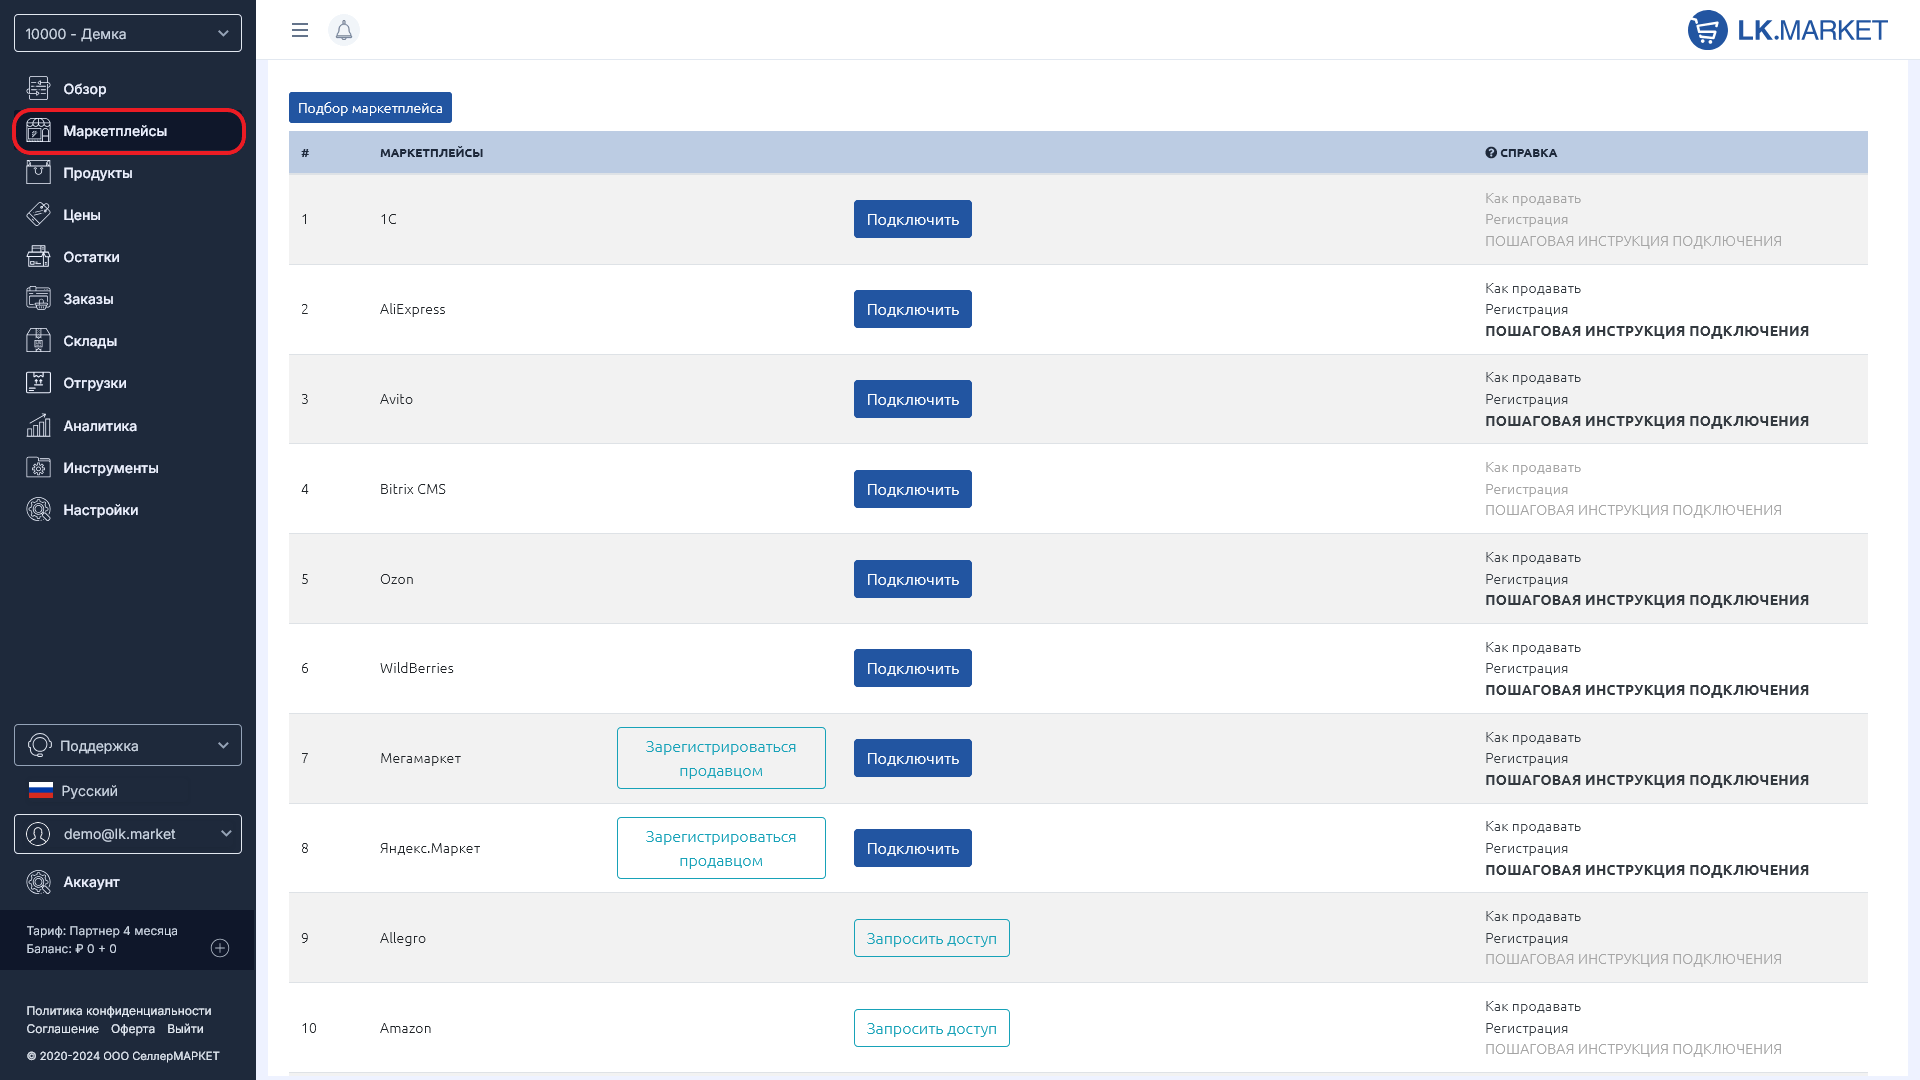Open the Аккаунт menu item
The height and width of the screenshot is (1080, 1920).
pyautogui.click(x=91, y=881)
